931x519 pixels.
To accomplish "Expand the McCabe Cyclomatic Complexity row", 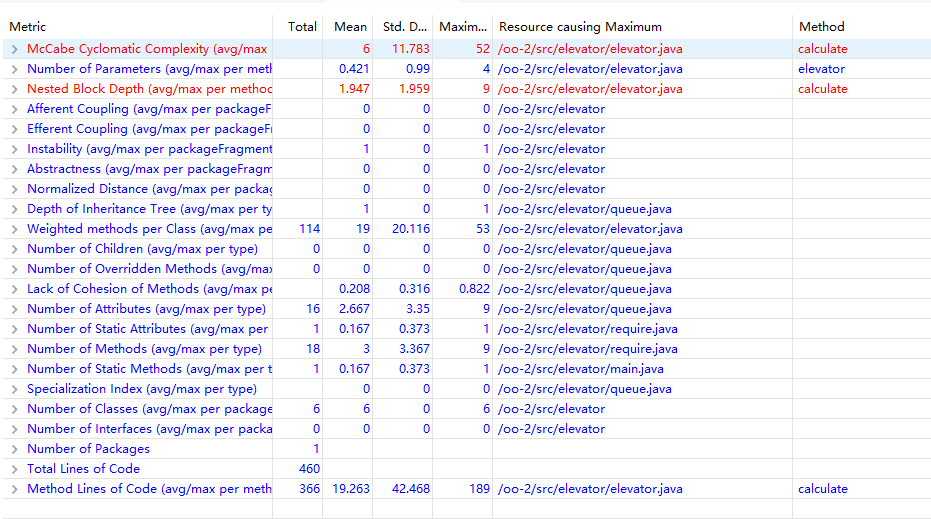I will (14, 49).
